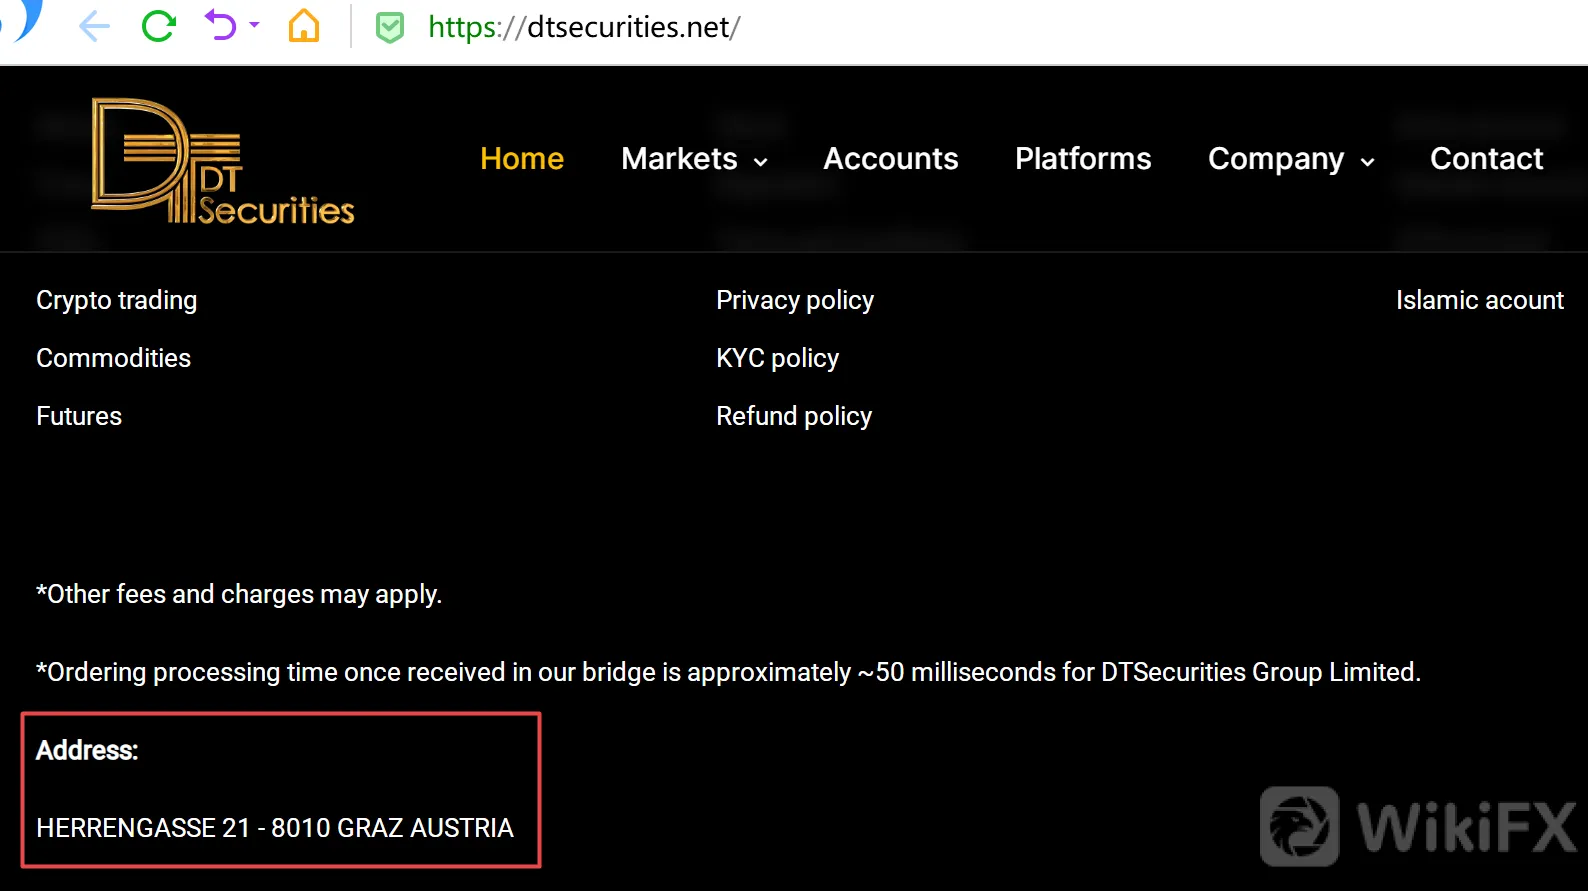Open the Refund policy link

point(794,416)
